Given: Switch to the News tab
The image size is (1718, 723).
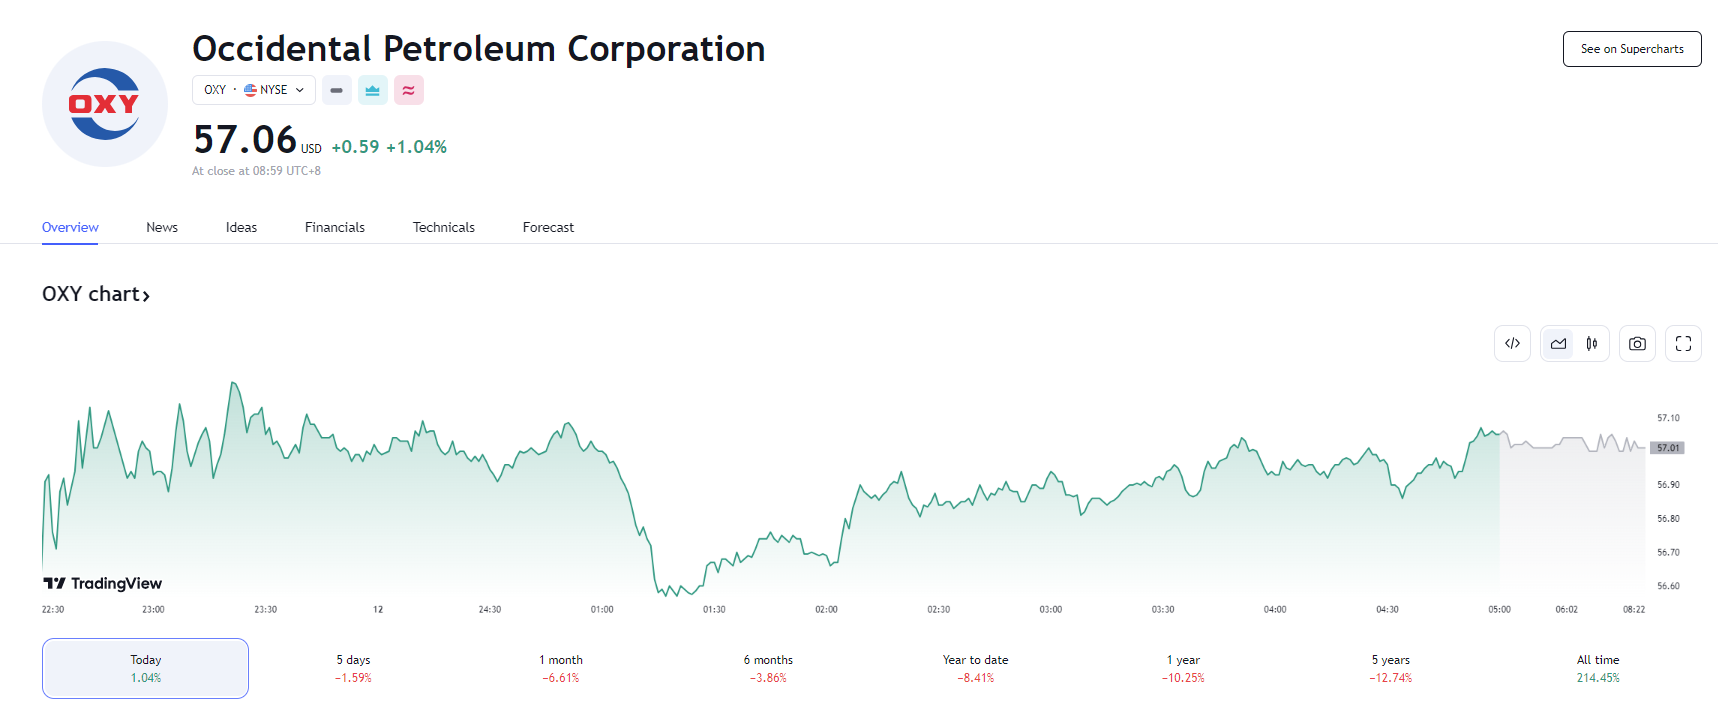Looking at the screenshot, I should pyautogui.click(x=162, y=227).
